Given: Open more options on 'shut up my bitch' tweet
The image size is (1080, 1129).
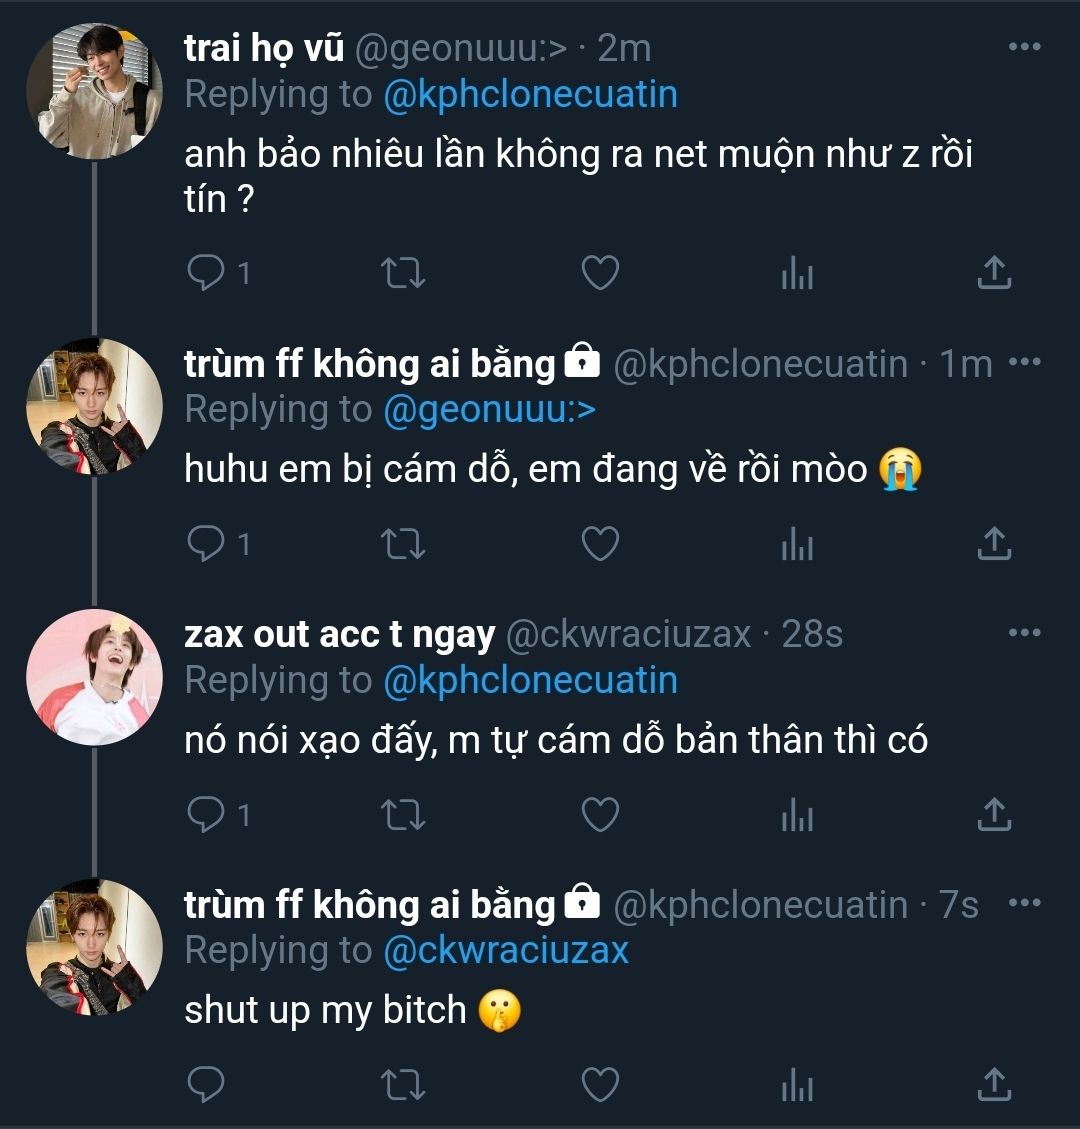Looking at the screenshot, I should click(1025, 903).
